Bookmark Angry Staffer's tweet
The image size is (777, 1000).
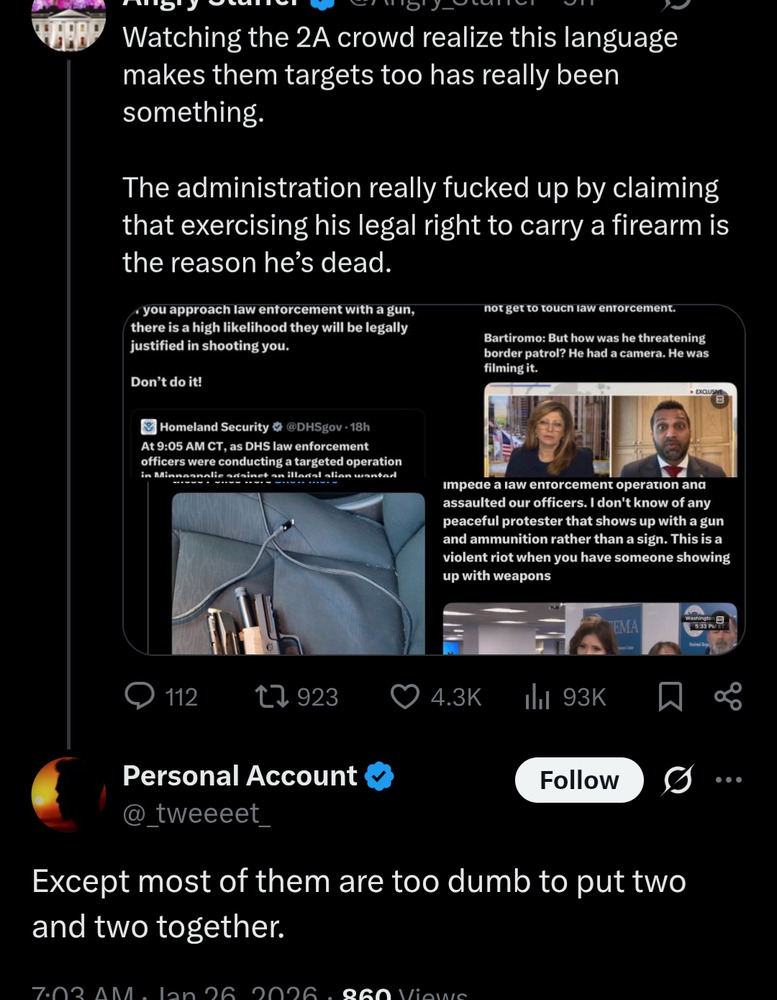pyautogui.click(x=670, y=696)
